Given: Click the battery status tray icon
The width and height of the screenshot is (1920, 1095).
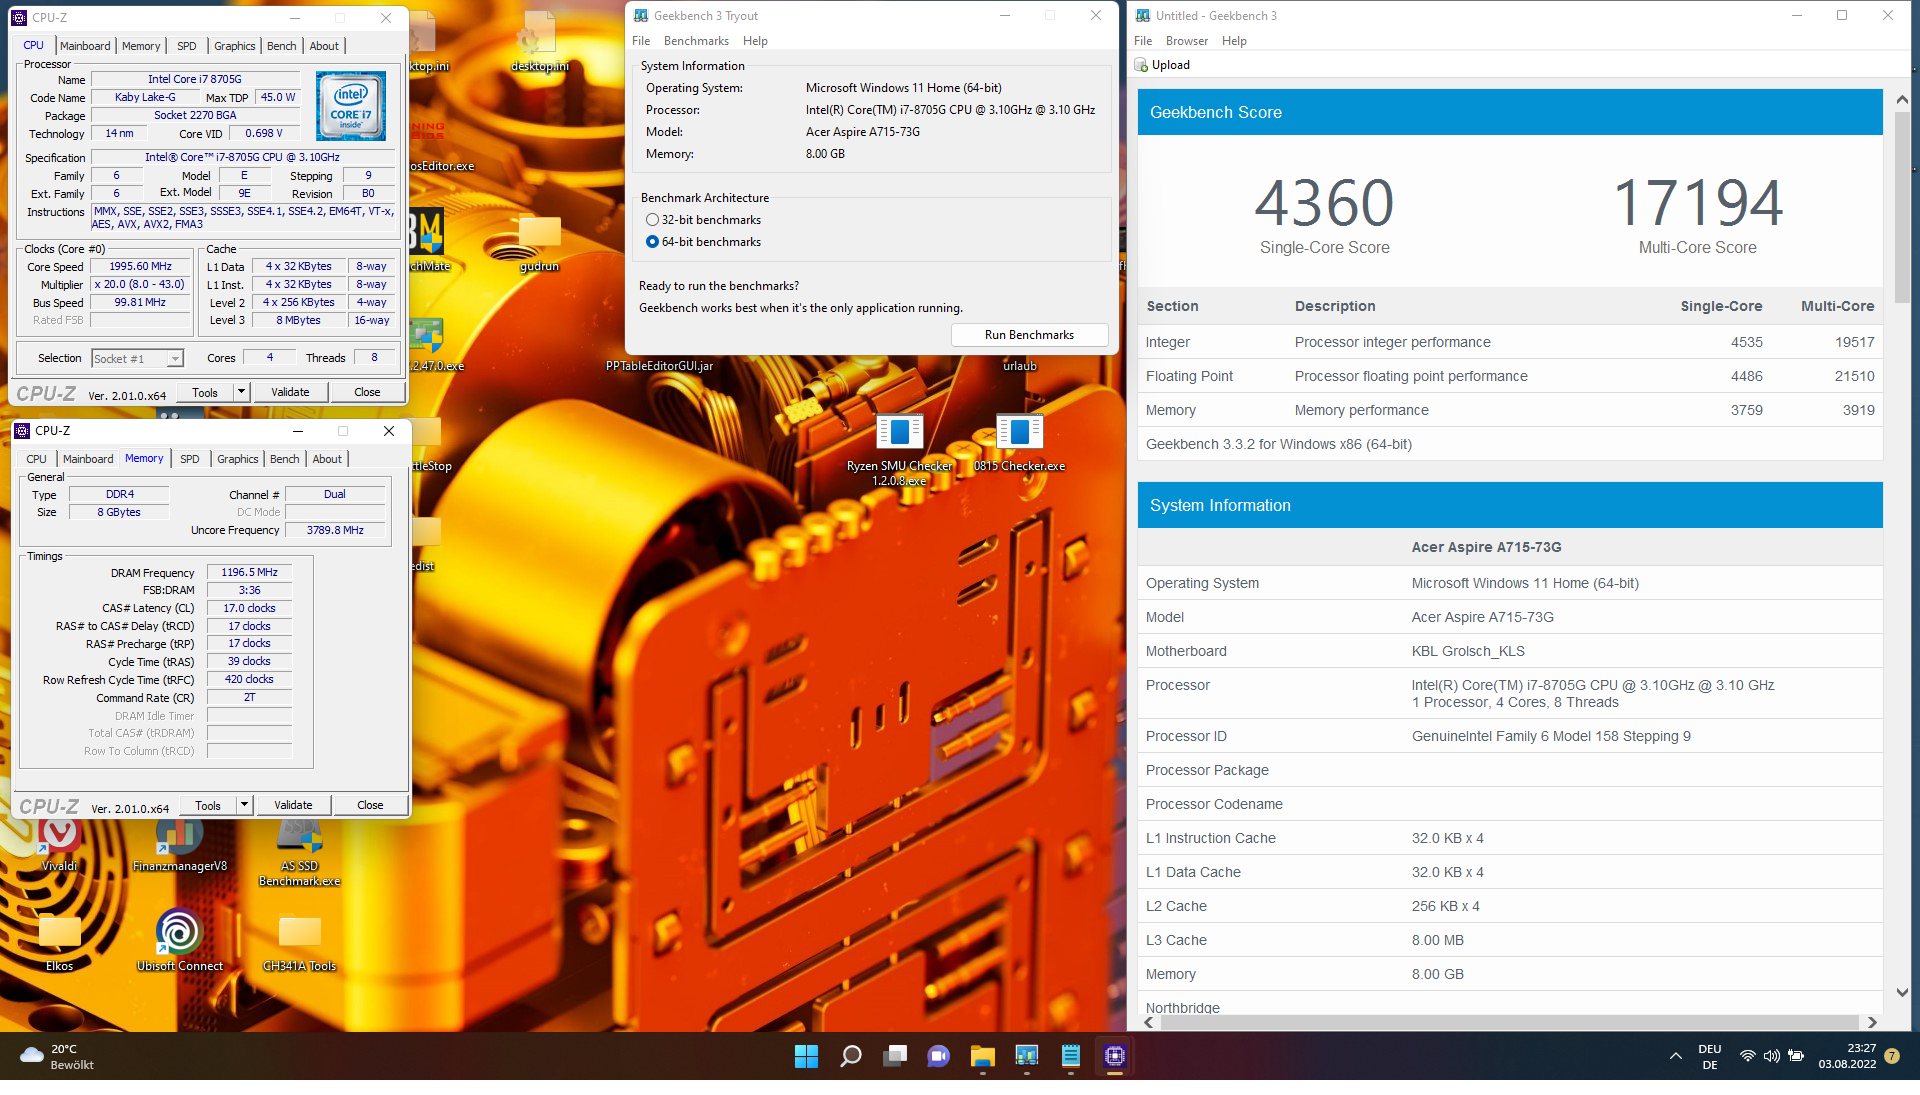Looking at the screenshot, I should click(x=1796, y=1056).
